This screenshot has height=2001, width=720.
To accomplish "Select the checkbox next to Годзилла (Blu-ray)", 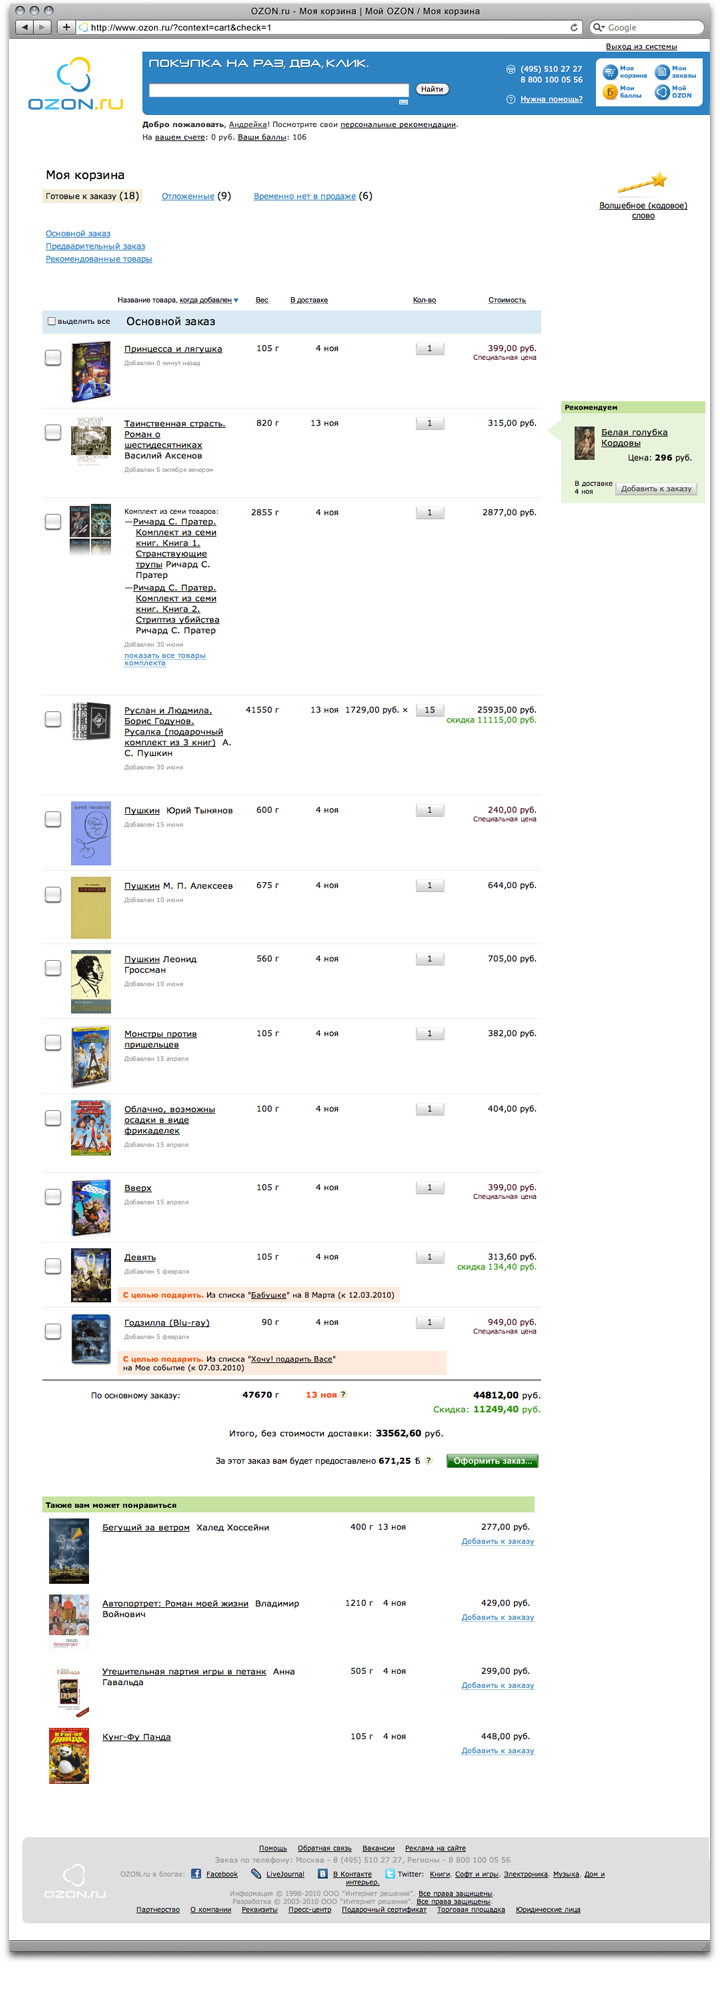I will click(x=53, y=1331).
